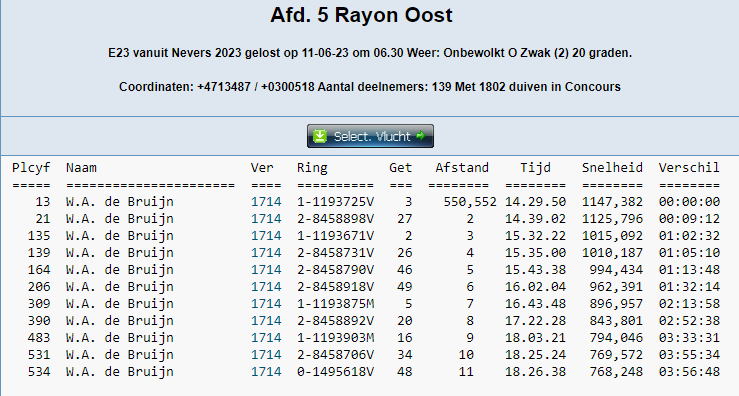The image size is (739, 396).
Task: Click ring number 0-1495618V
Action: coord(335,371)
